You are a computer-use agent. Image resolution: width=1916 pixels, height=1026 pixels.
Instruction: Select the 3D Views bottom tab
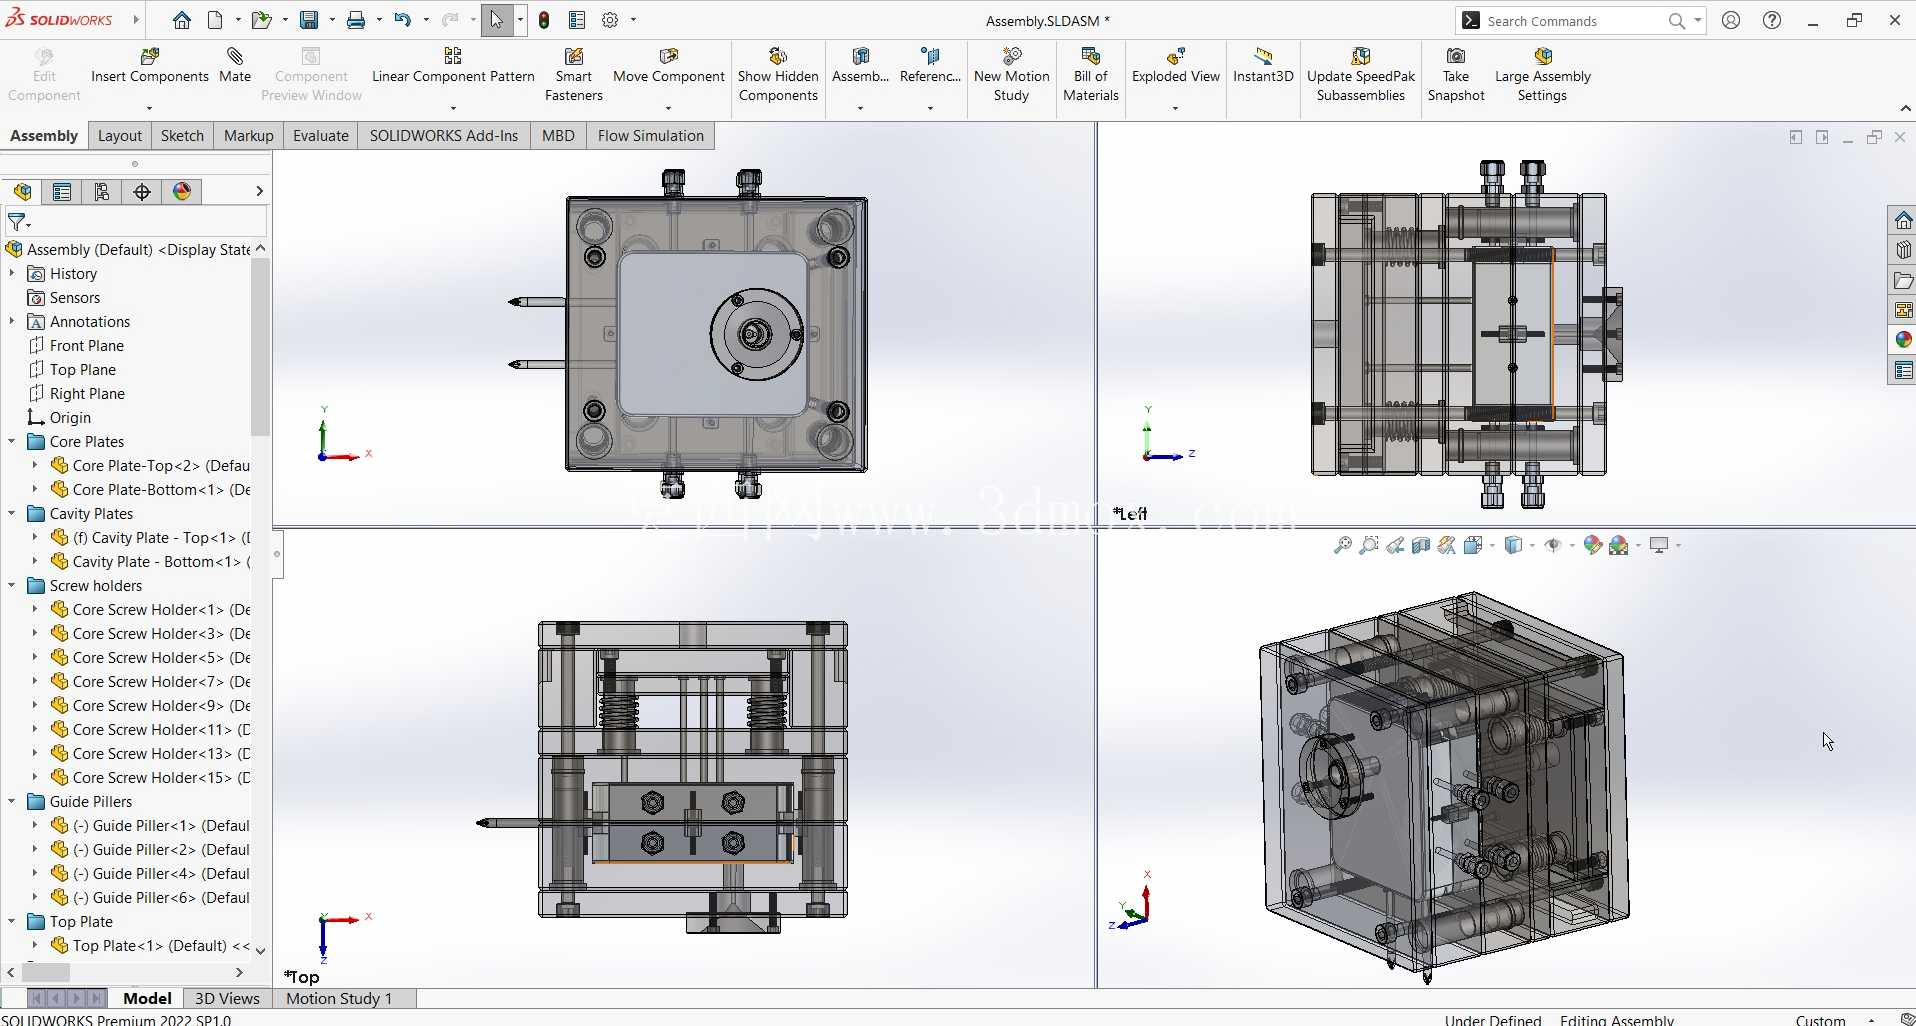tap(227, 998)
